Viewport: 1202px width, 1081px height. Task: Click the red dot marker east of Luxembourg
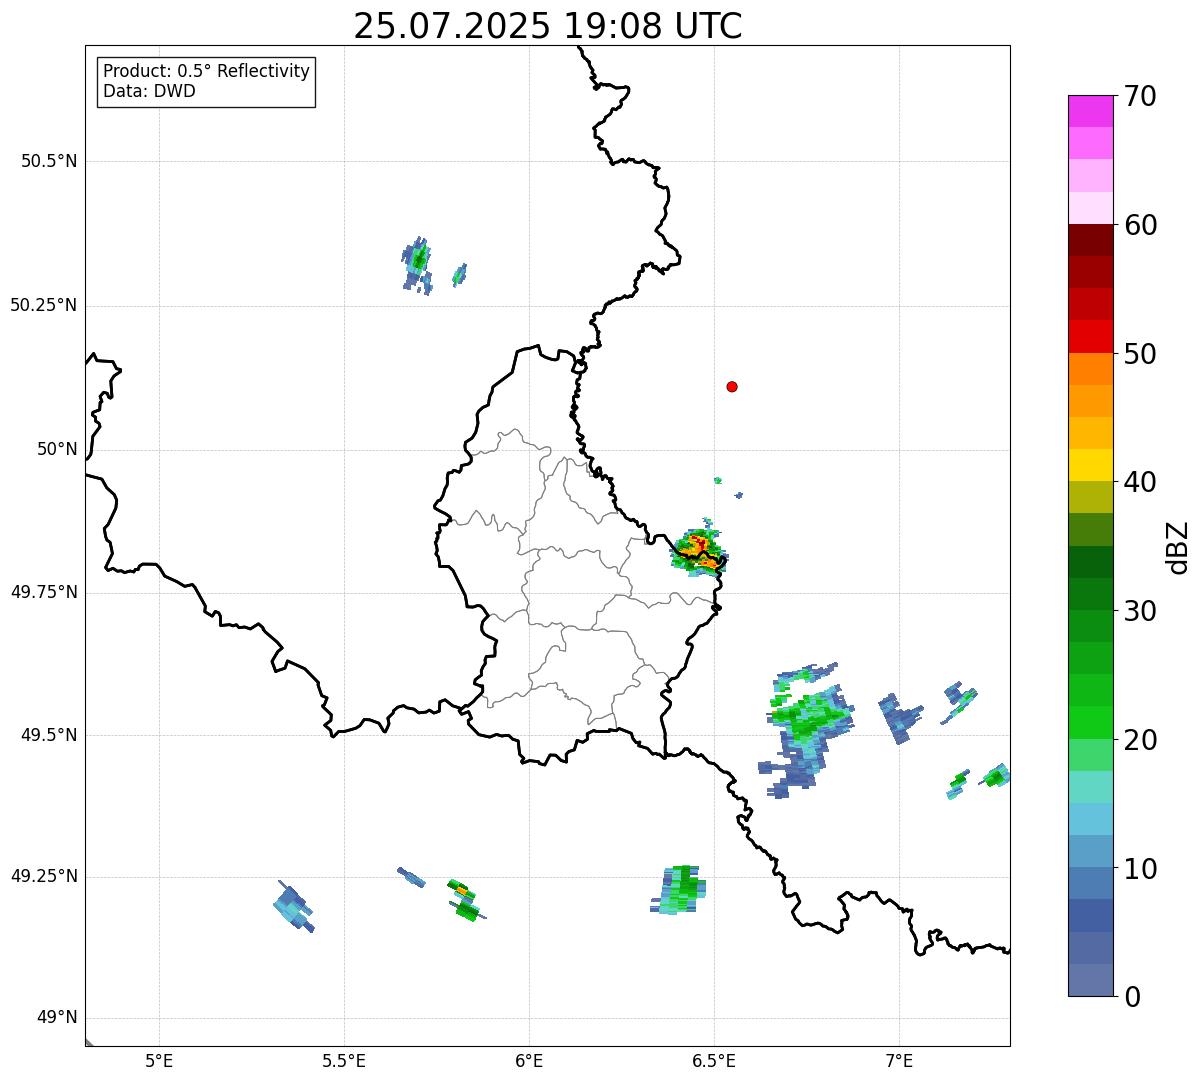[x=732, y=386]
